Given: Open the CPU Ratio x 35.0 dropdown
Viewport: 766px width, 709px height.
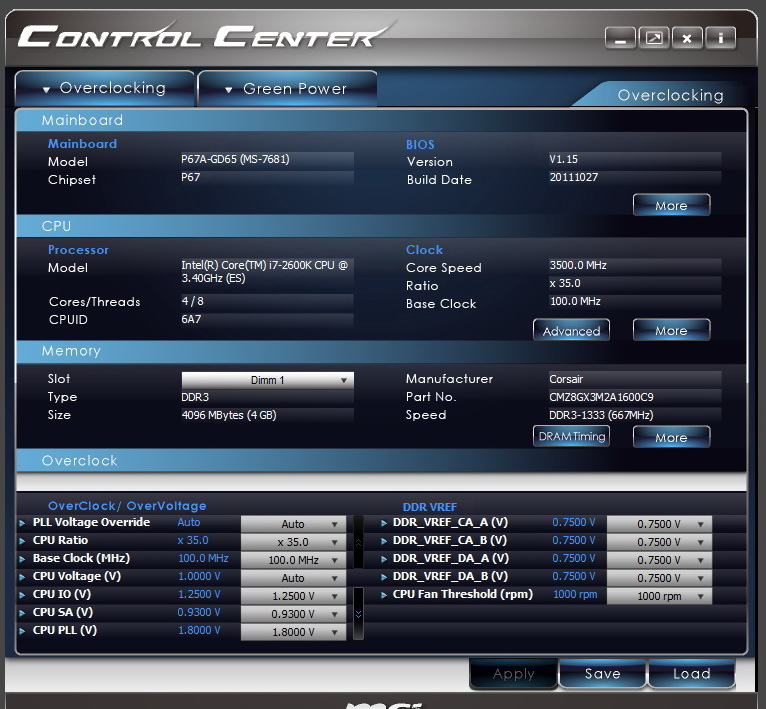Looking at the screenshot, I should 293,542.
